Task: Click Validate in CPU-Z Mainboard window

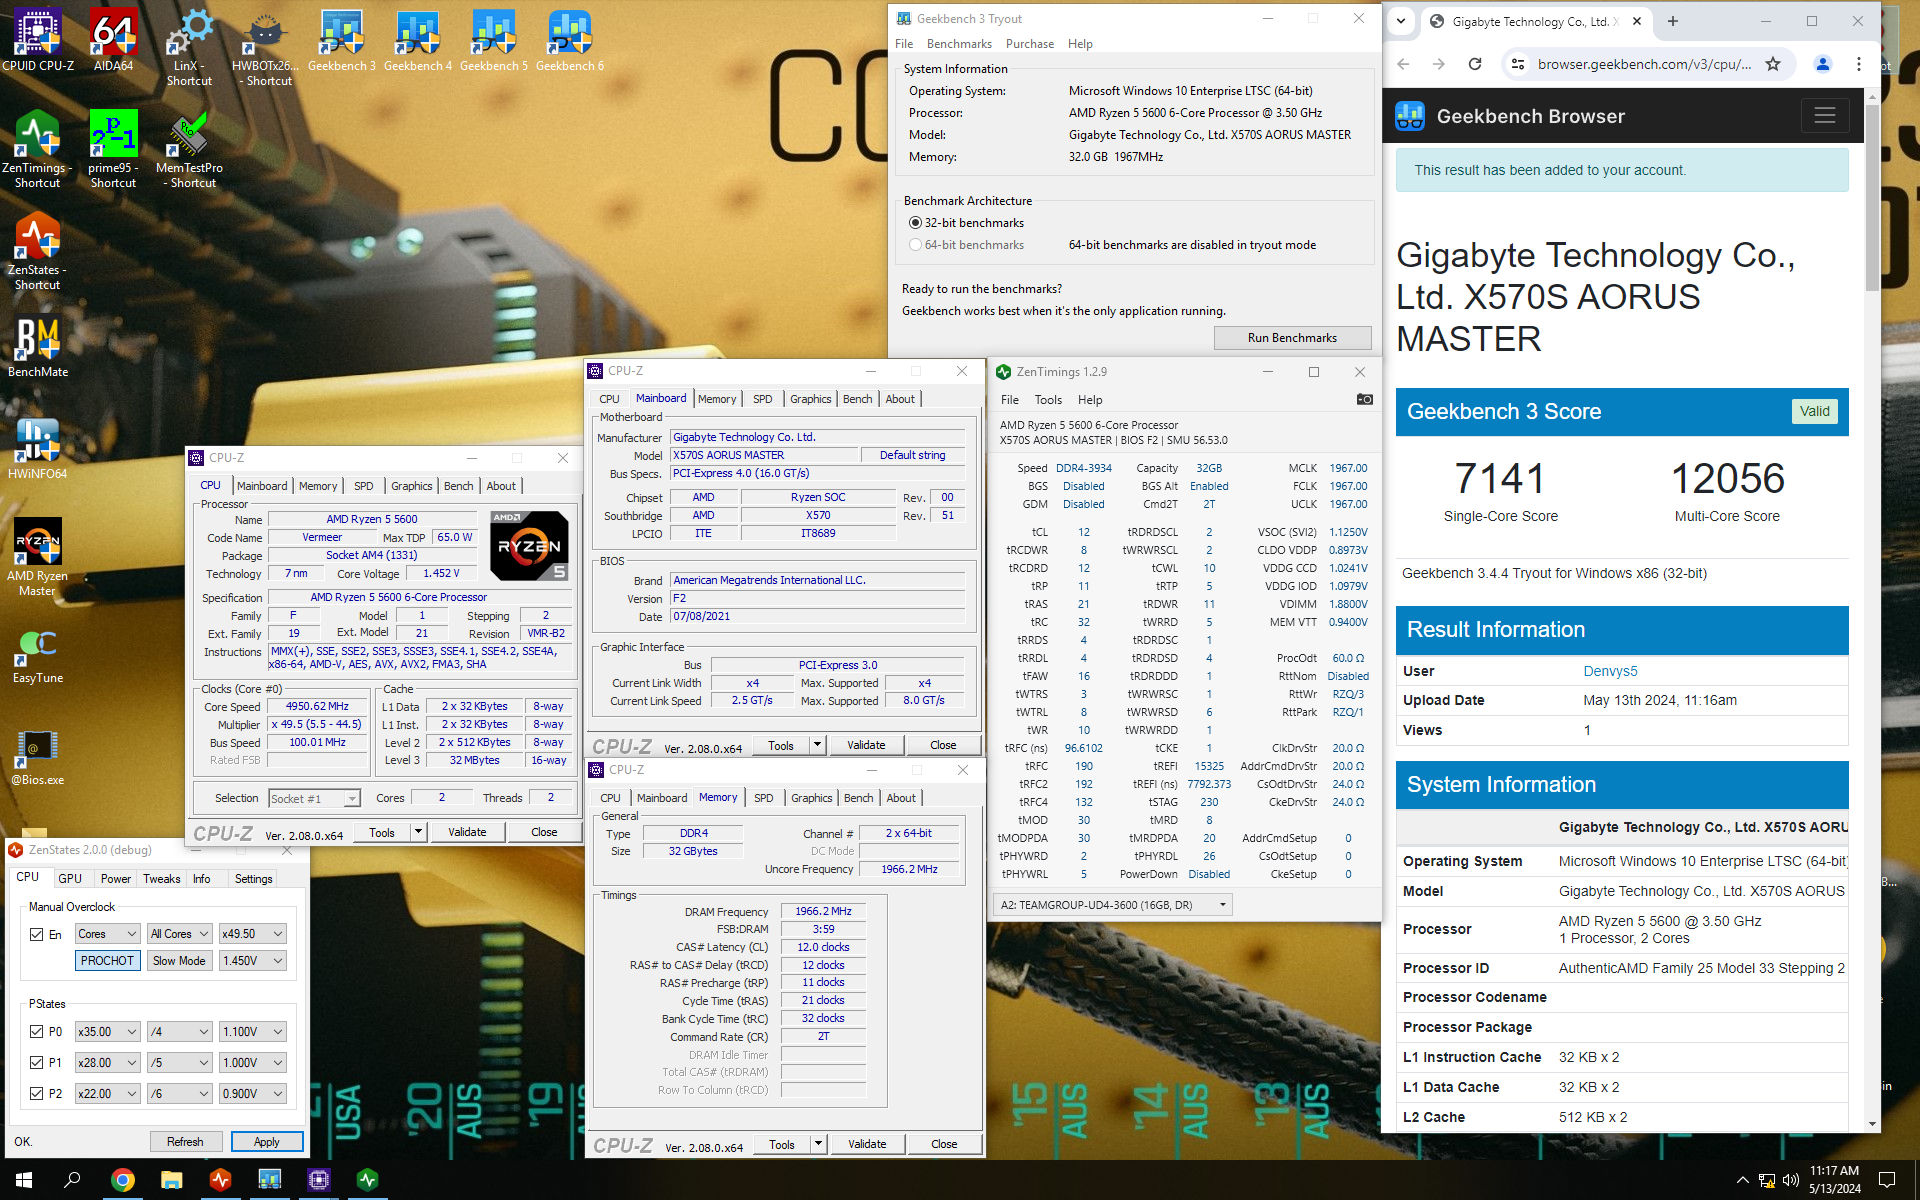Action: pyautogui.click(x=866, y=745)
